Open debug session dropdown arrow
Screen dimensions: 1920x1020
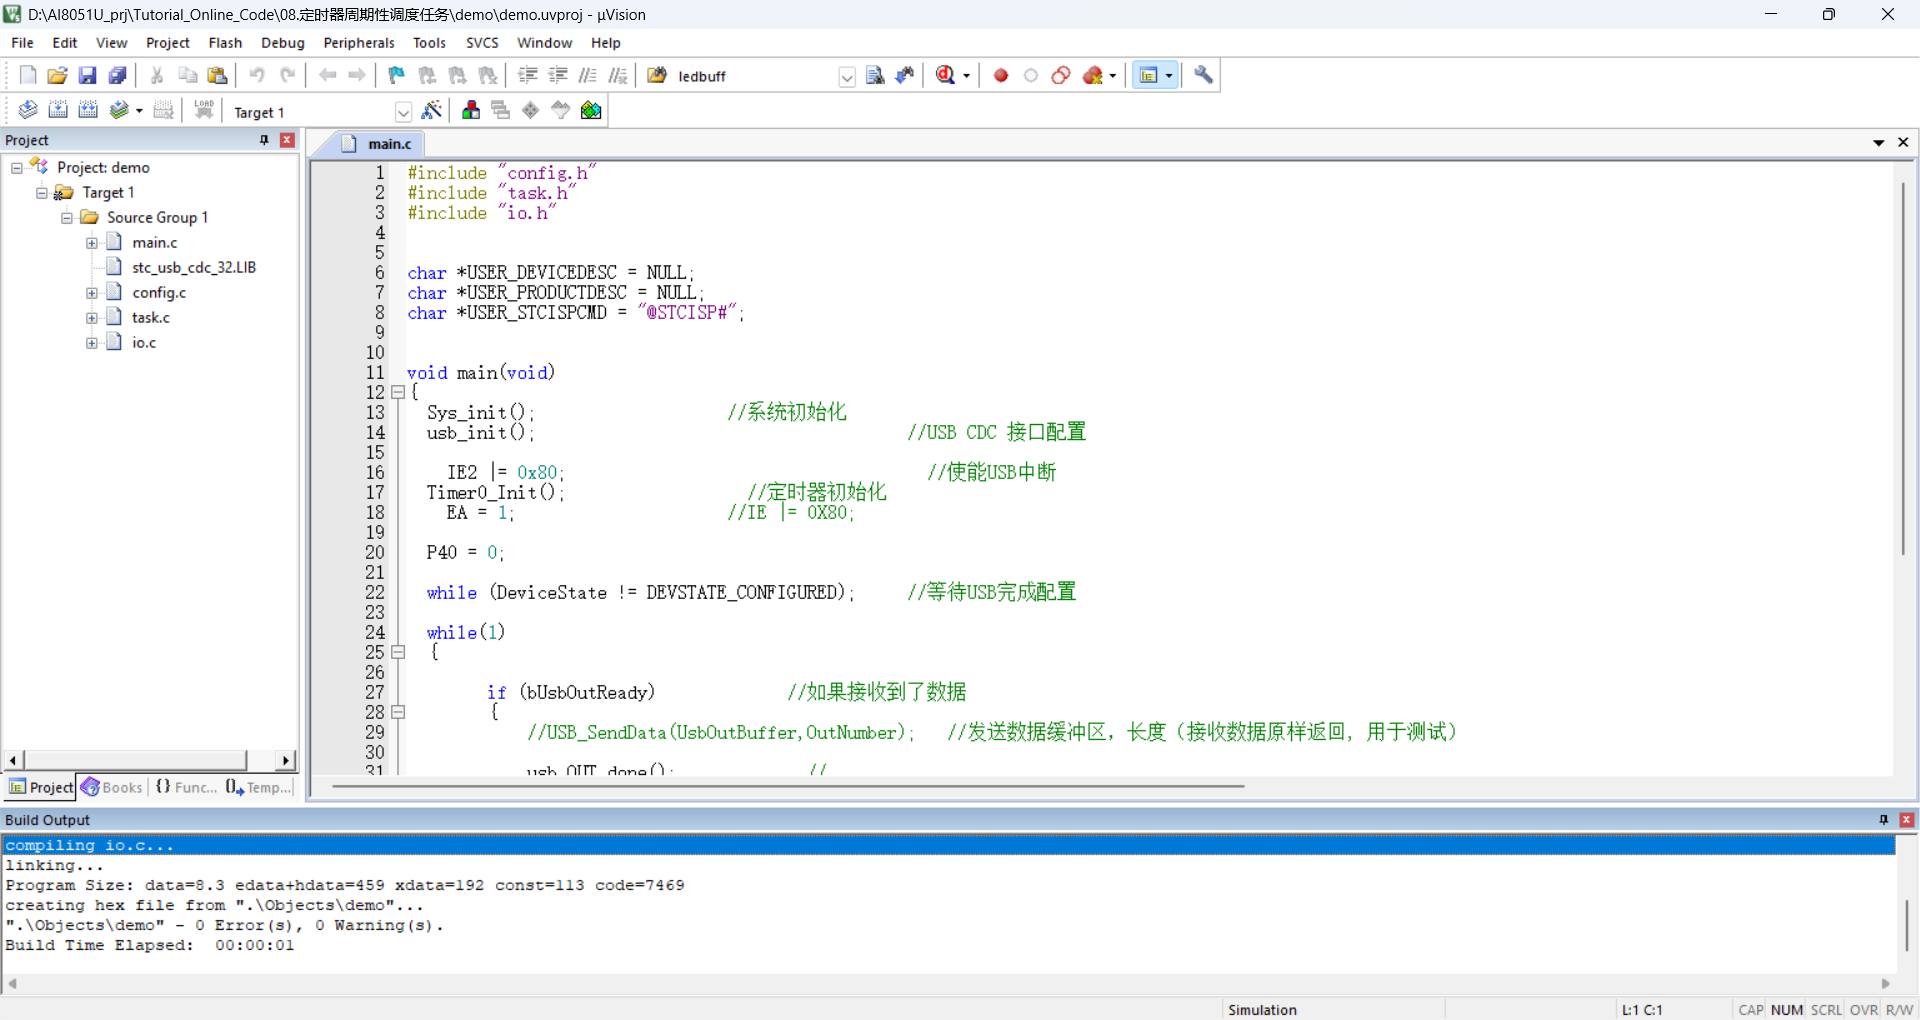(966, 76)
